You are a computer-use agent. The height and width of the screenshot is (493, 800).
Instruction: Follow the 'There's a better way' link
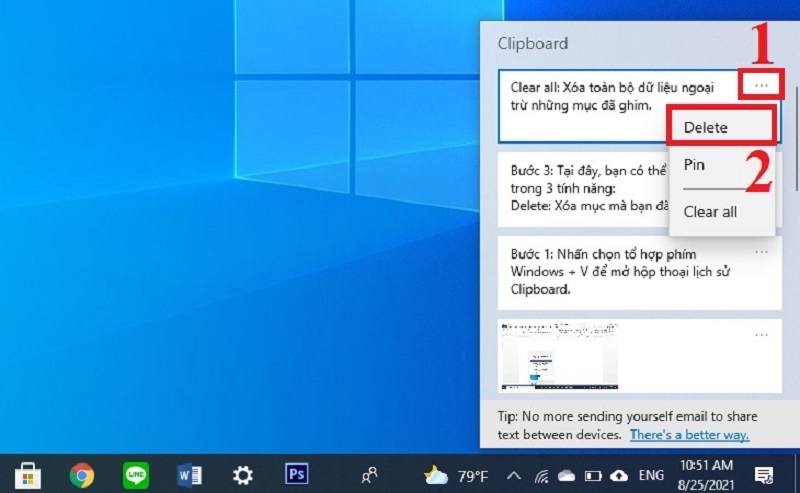(x=689, y=435)
